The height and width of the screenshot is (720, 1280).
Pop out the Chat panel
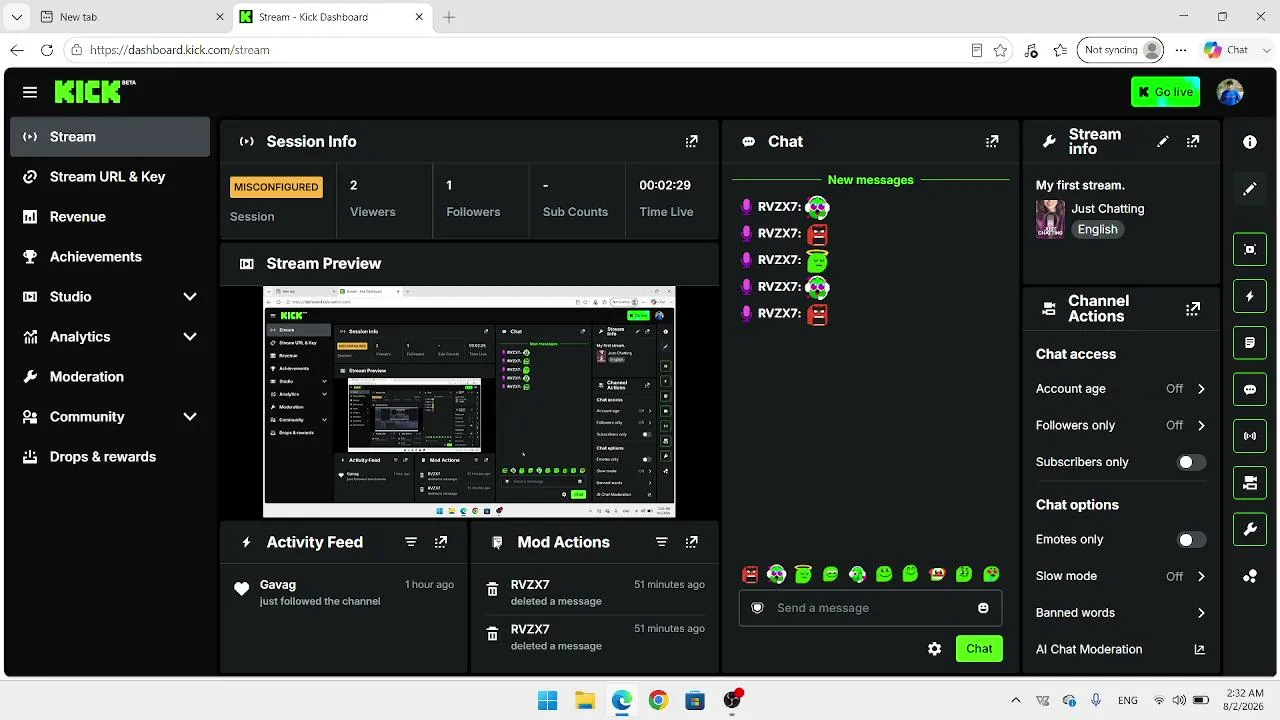tap(992, 142)
